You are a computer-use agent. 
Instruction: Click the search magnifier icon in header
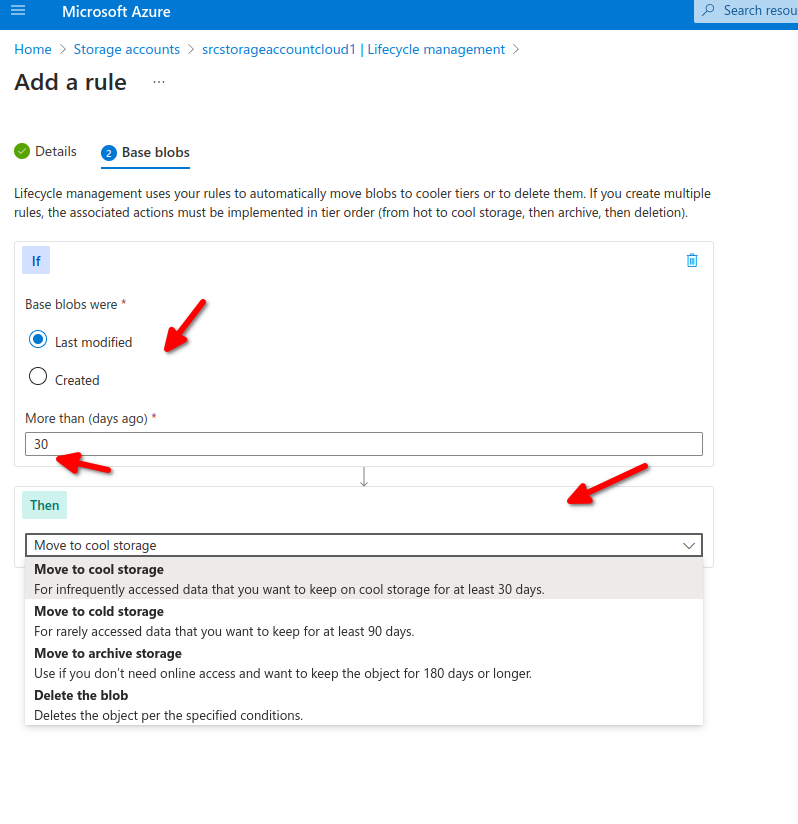click(708, 10)
